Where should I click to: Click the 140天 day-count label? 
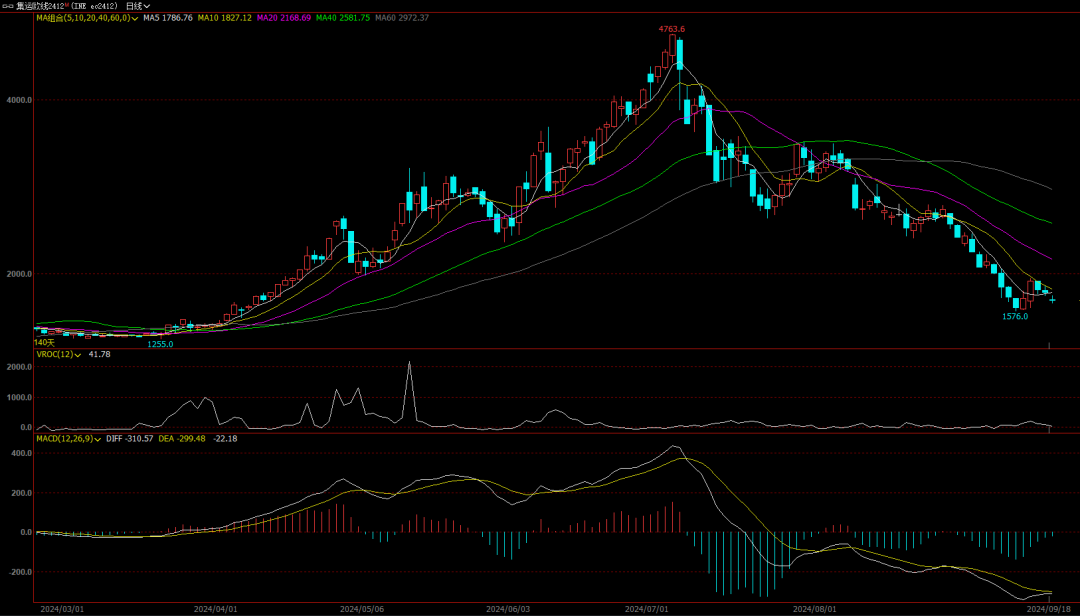pyautogui.click(x=43, y=342)
